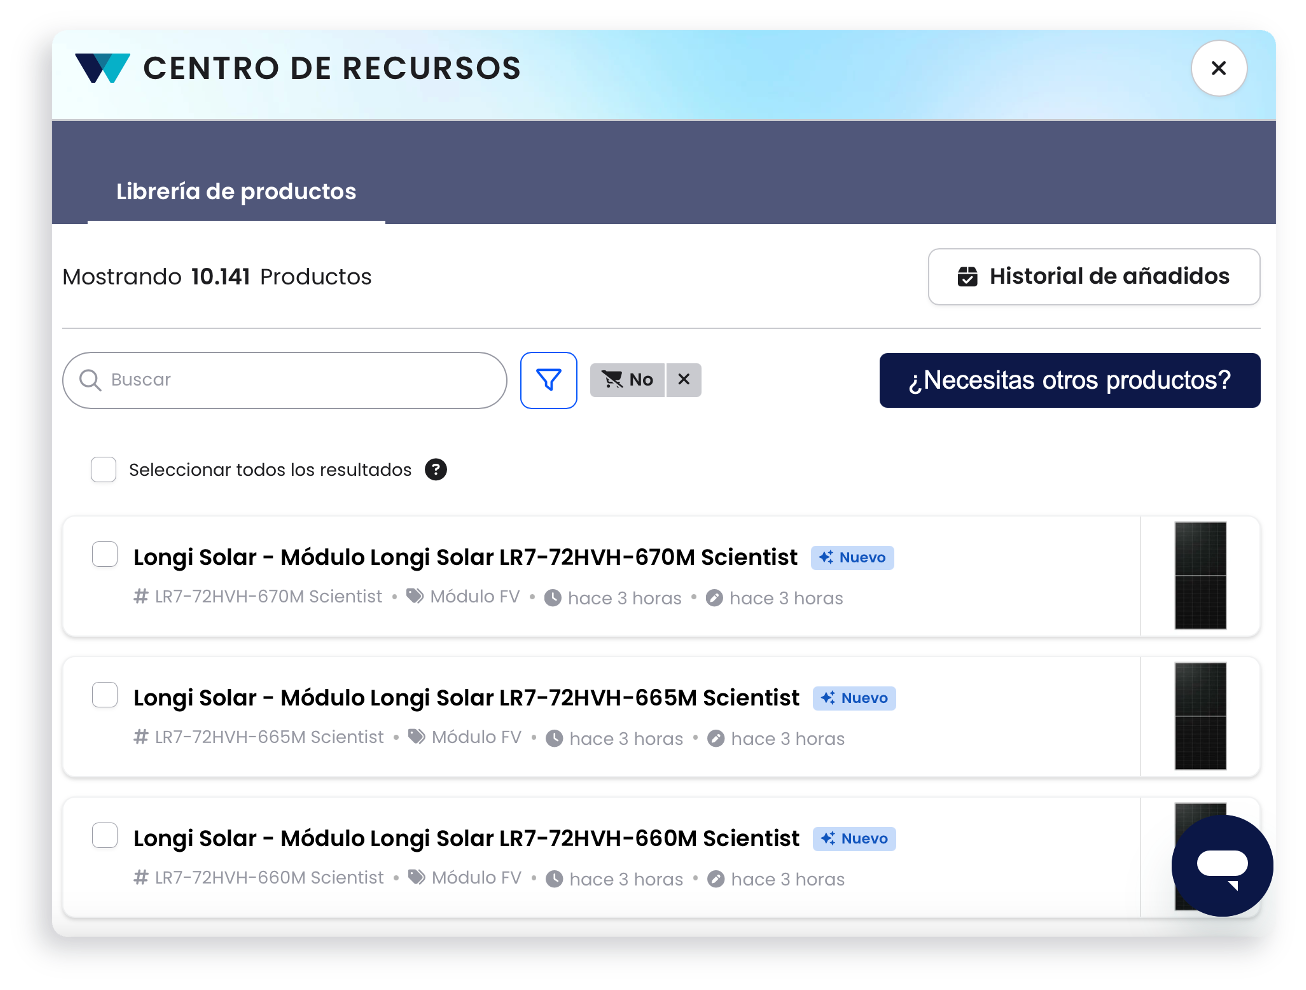Check Seleccionar todos los resultados
This screenshot has height=990, width=1306.
[x=104, y=470]
